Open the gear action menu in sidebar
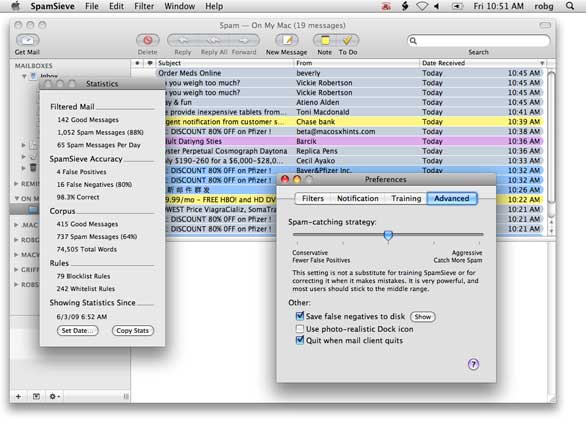 (x=55, y=396)
